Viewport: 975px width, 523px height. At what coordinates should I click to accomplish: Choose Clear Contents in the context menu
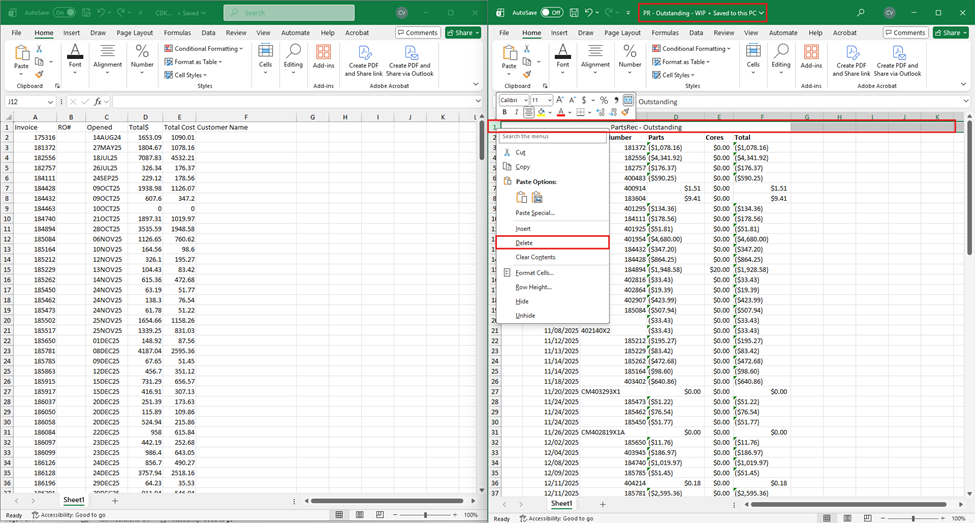(552, 257)
